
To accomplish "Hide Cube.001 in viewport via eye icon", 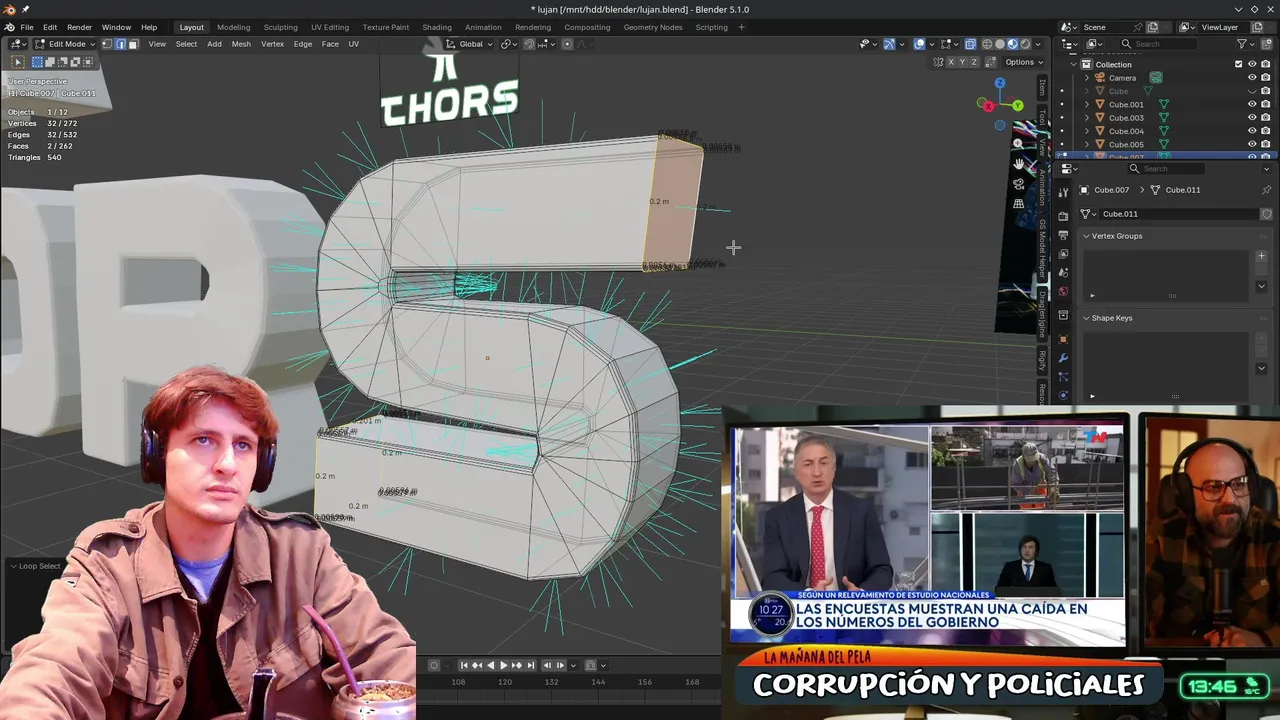I will 1252,104.
